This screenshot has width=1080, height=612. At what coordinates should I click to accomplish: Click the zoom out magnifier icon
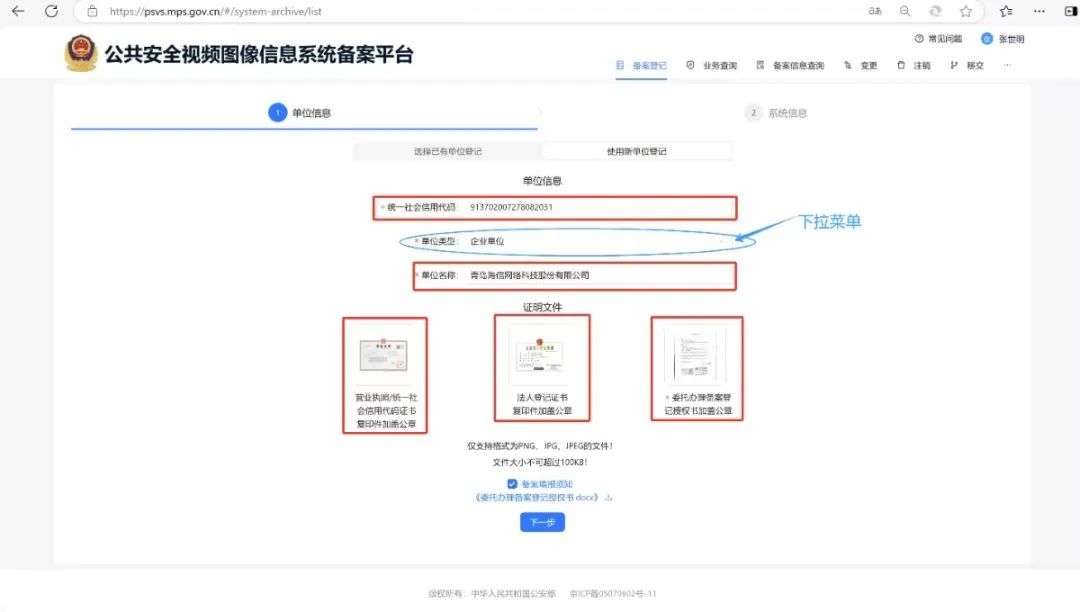(x=905, y=11)
